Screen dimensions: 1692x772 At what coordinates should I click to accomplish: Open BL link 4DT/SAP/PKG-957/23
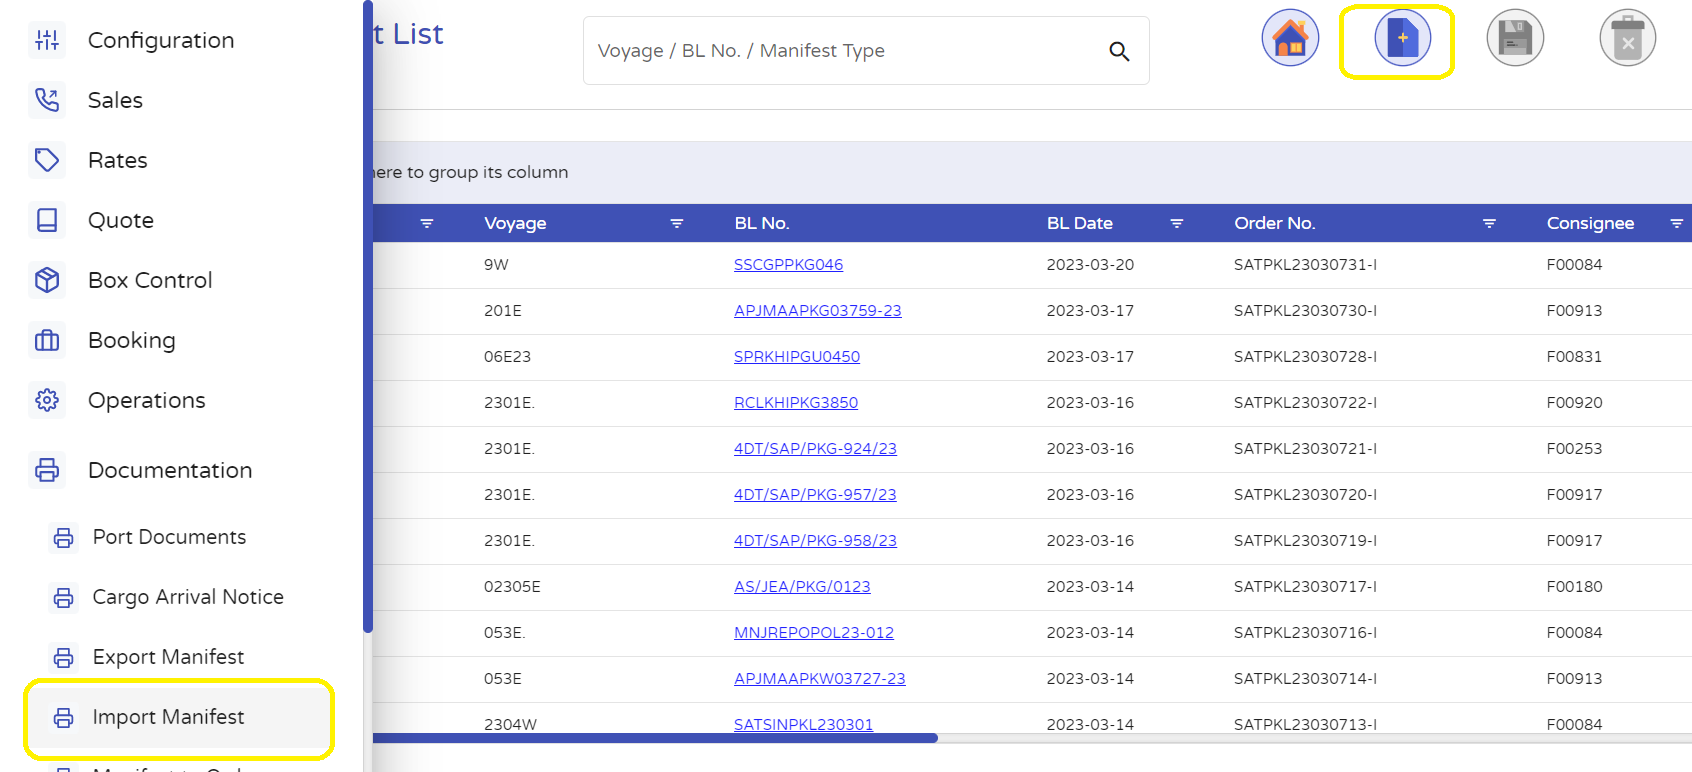[815, 495]
